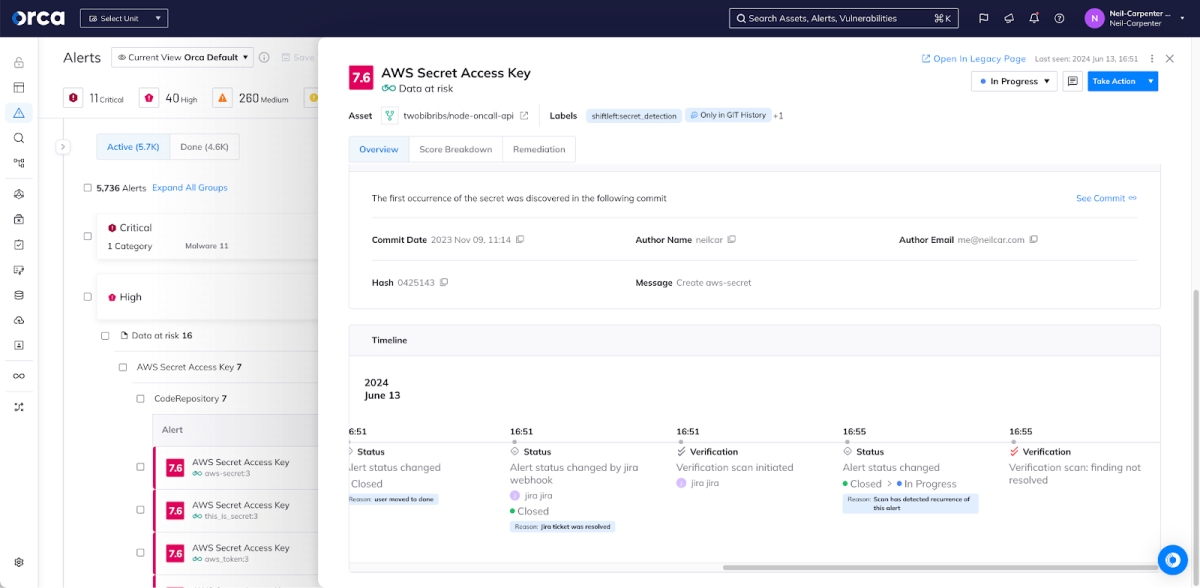Select the Done (4.6K) tab

click(x=204, y=147)
